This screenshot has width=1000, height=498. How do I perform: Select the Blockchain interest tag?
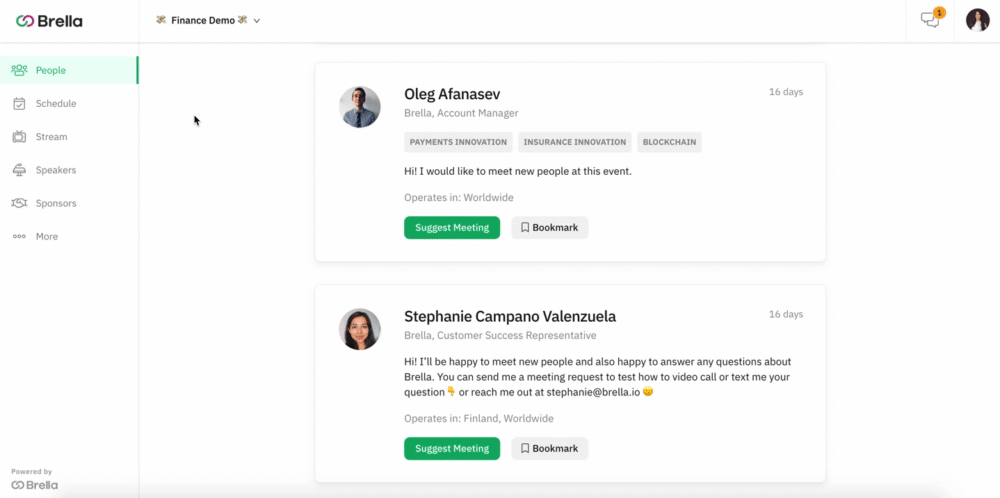[669, 142]
